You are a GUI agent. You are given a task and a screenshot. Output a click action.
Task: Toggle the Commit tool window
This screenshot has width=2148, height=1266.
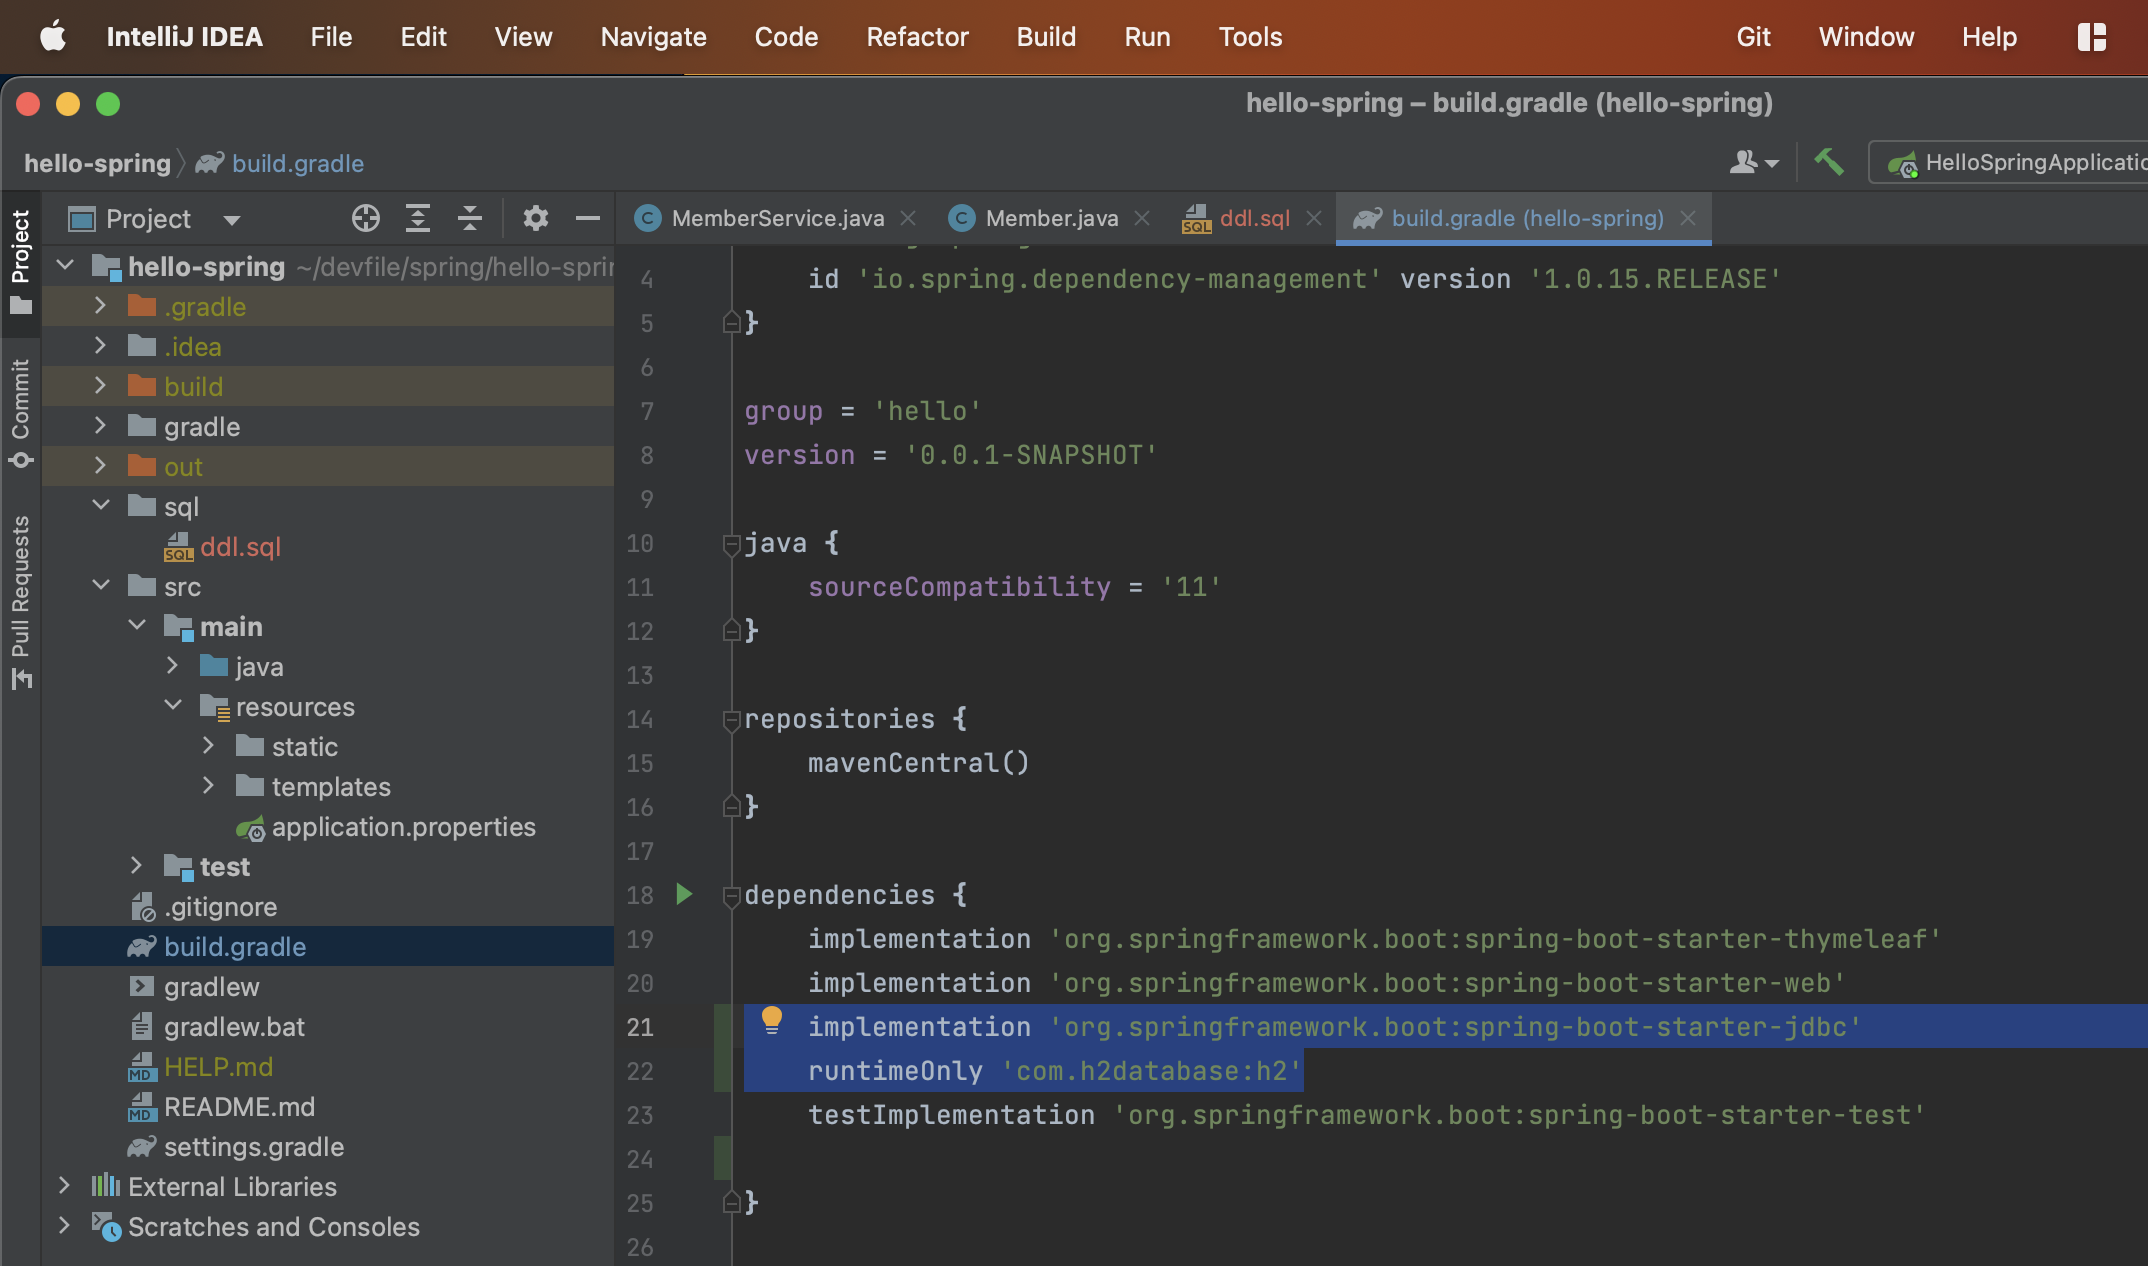(x=20, y=412)
